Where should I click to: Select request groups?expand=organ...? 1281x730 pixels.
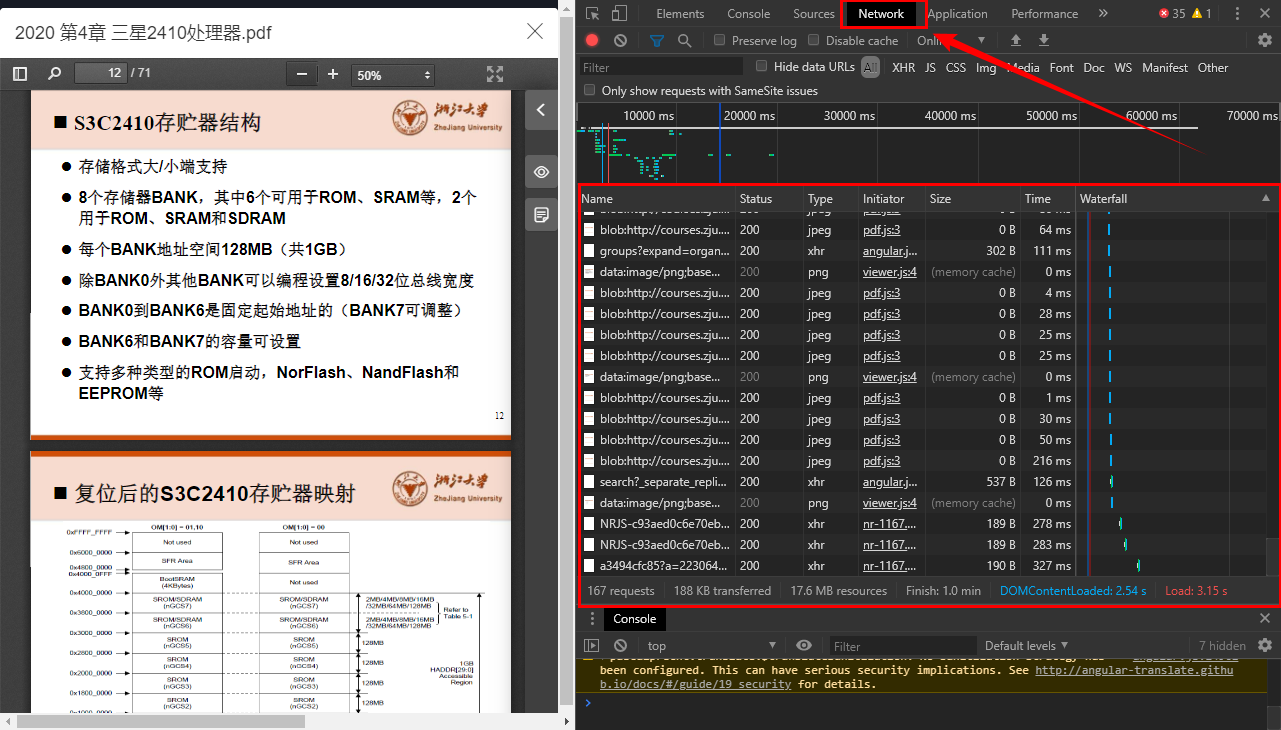click(665, 251)
